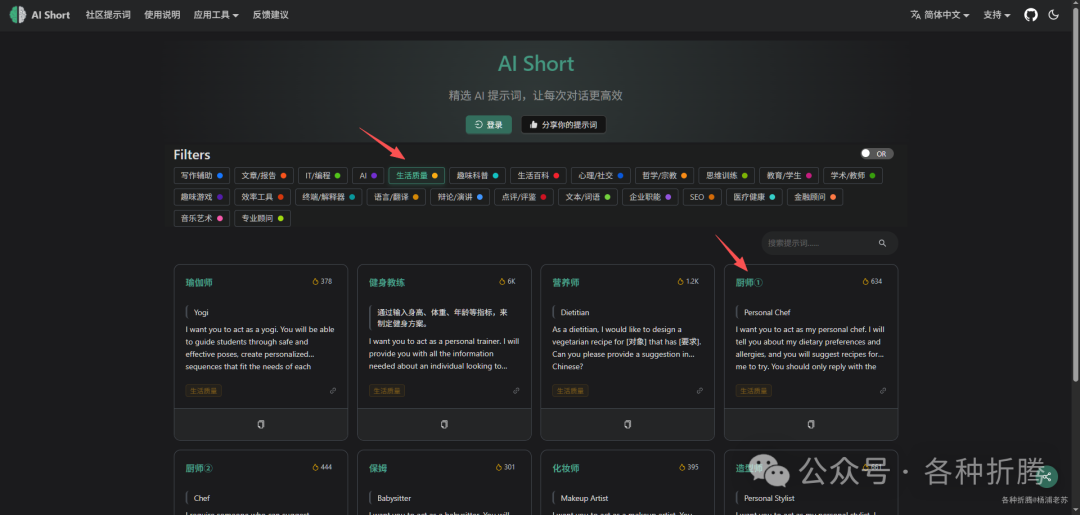
Task: Click link icon on 营养师 card
Action: point(700,390)
